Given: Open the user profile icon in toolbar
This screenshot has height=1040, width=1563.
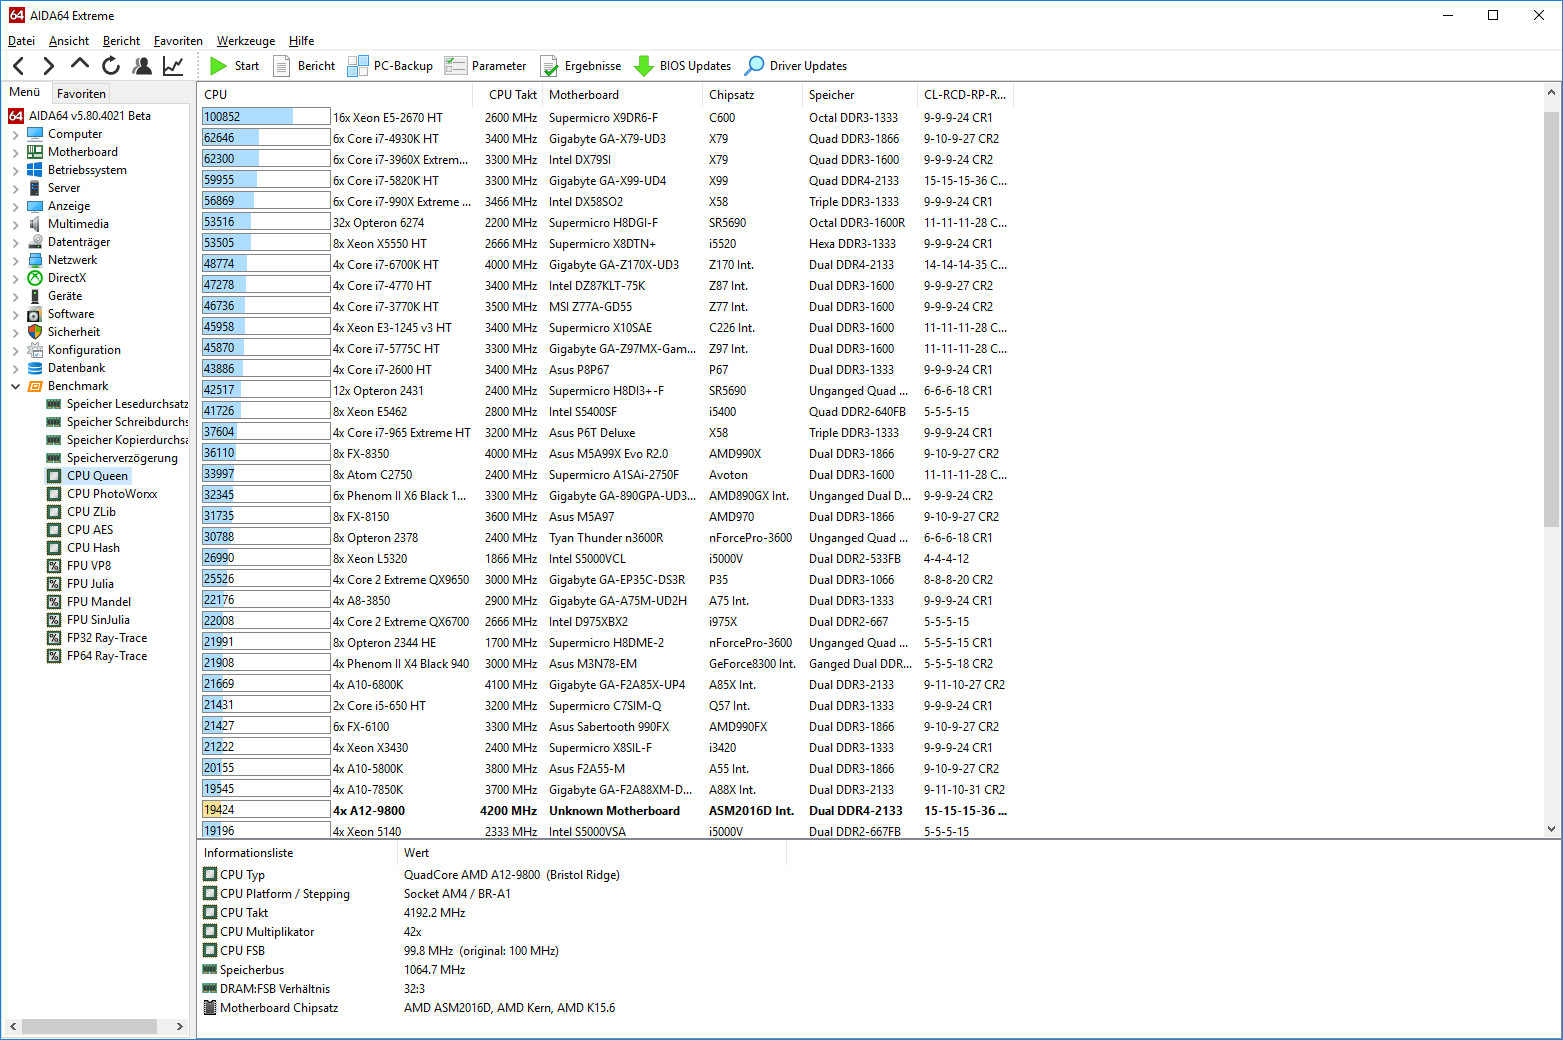Looking at the screenshot, I should tap(142, 66).
